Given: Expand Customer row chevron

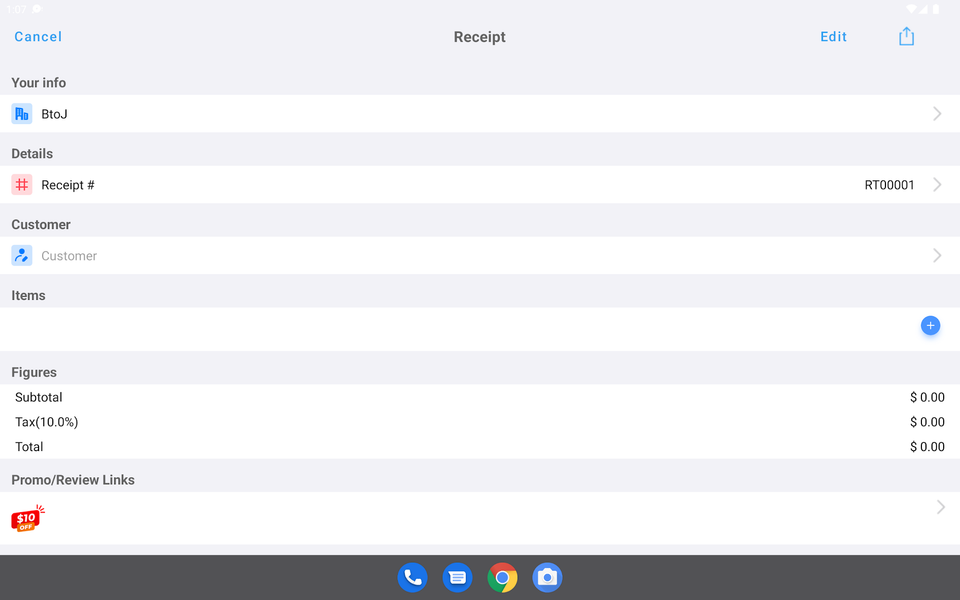Looking at the screenshot, I should click(937, 255).
